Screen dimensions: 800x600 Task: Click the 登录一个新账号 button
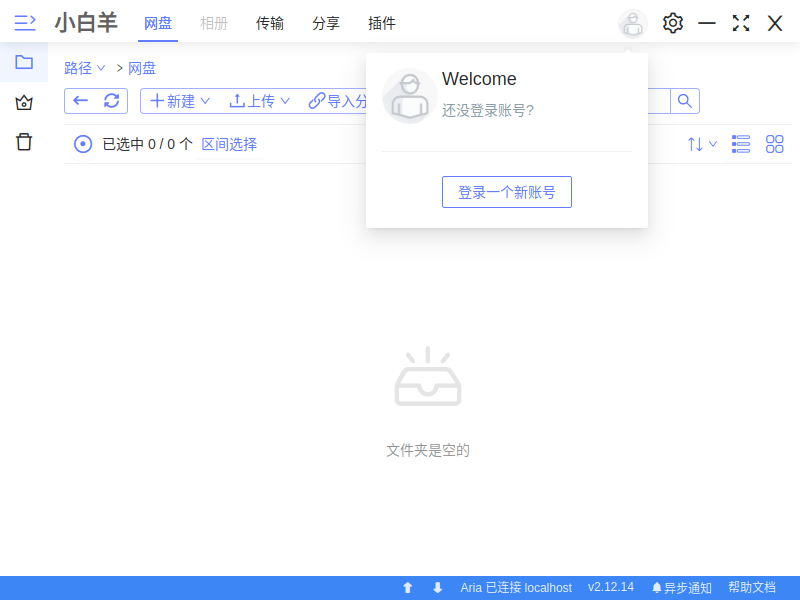pyautogui.click(x=506, y=192)
